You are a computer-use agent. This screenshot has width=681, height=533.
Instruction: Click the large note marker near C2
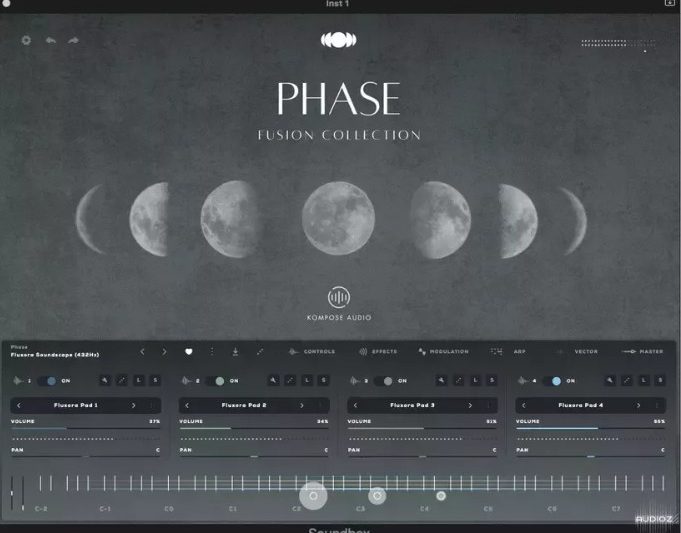pos(313,496)
